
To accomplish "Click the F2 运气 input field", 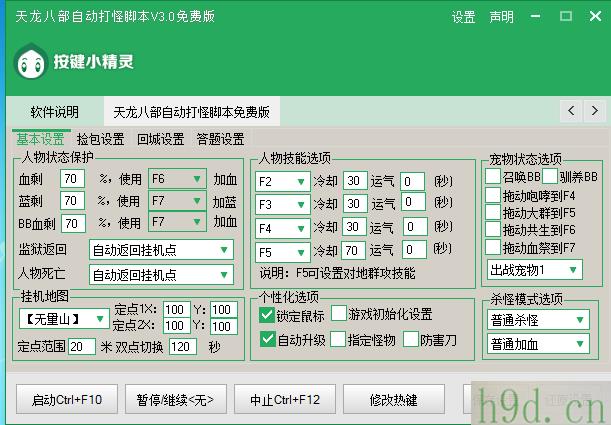I will pos(412,182).
